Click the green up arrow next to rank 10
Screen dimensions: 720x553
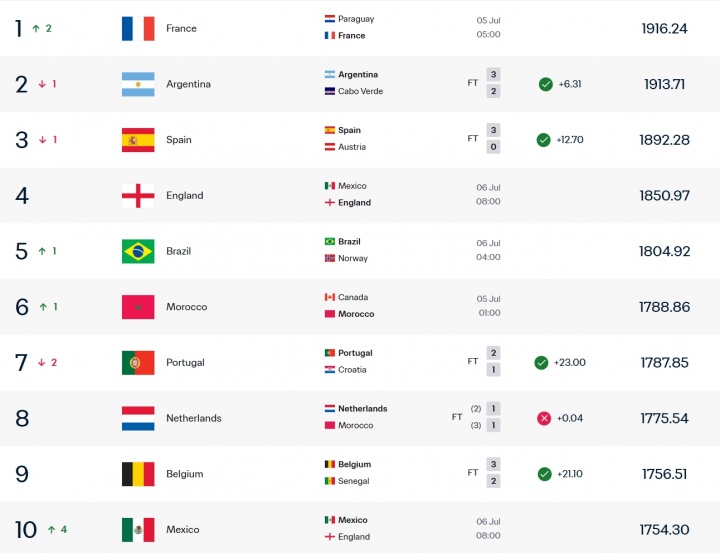pos(51,530)
